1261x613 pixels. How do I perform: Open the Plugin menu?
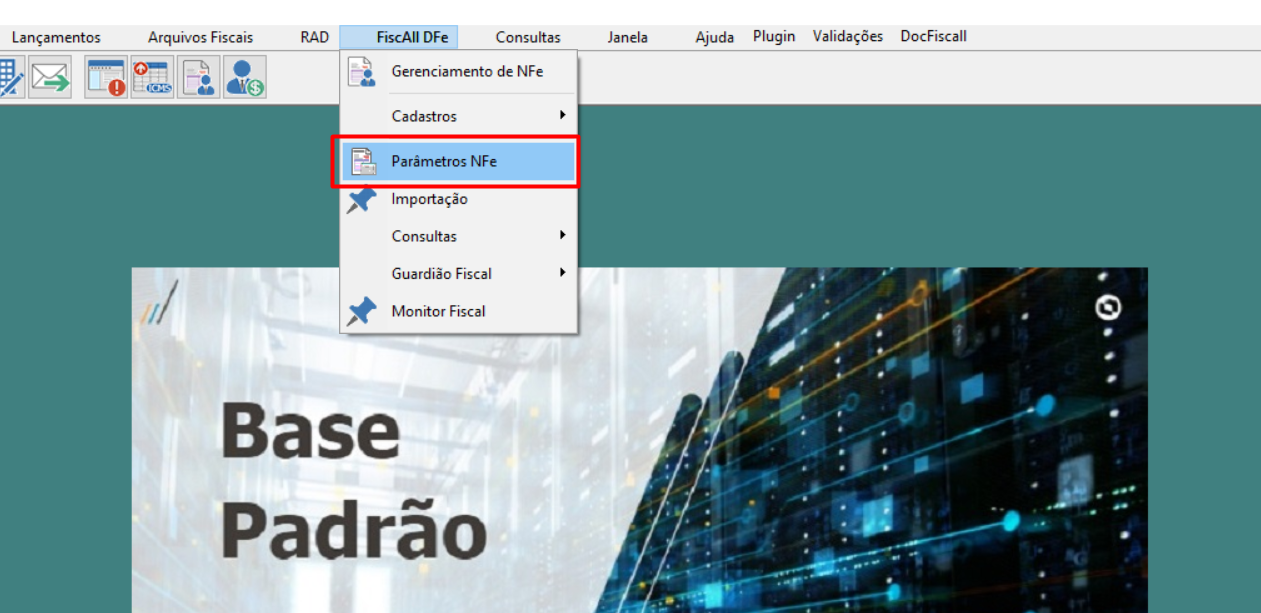(774, 36)
